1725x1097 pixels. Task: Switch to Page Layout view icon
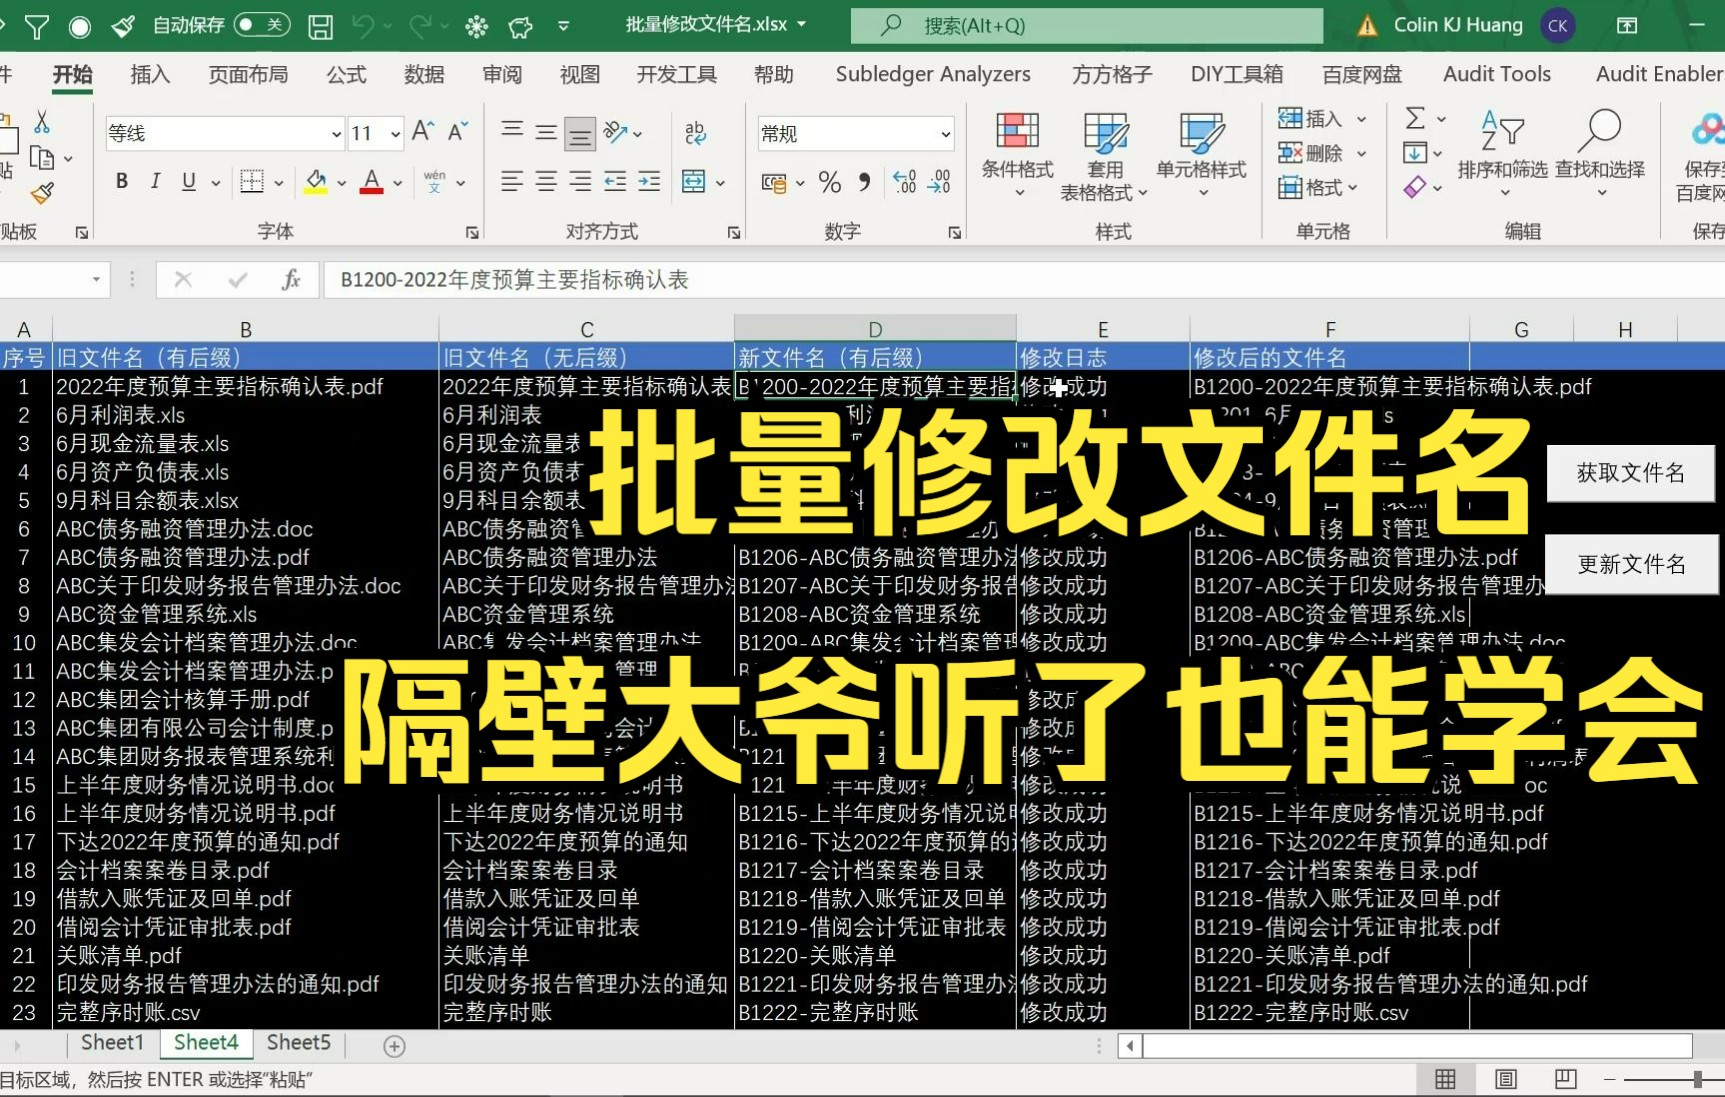pos(1505,1079)
